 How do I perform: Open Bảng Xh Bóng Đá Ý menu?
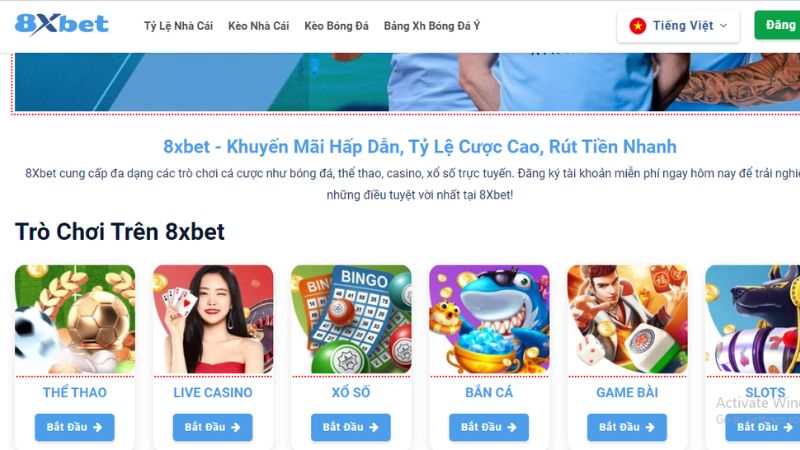click(x=432, y=26)
